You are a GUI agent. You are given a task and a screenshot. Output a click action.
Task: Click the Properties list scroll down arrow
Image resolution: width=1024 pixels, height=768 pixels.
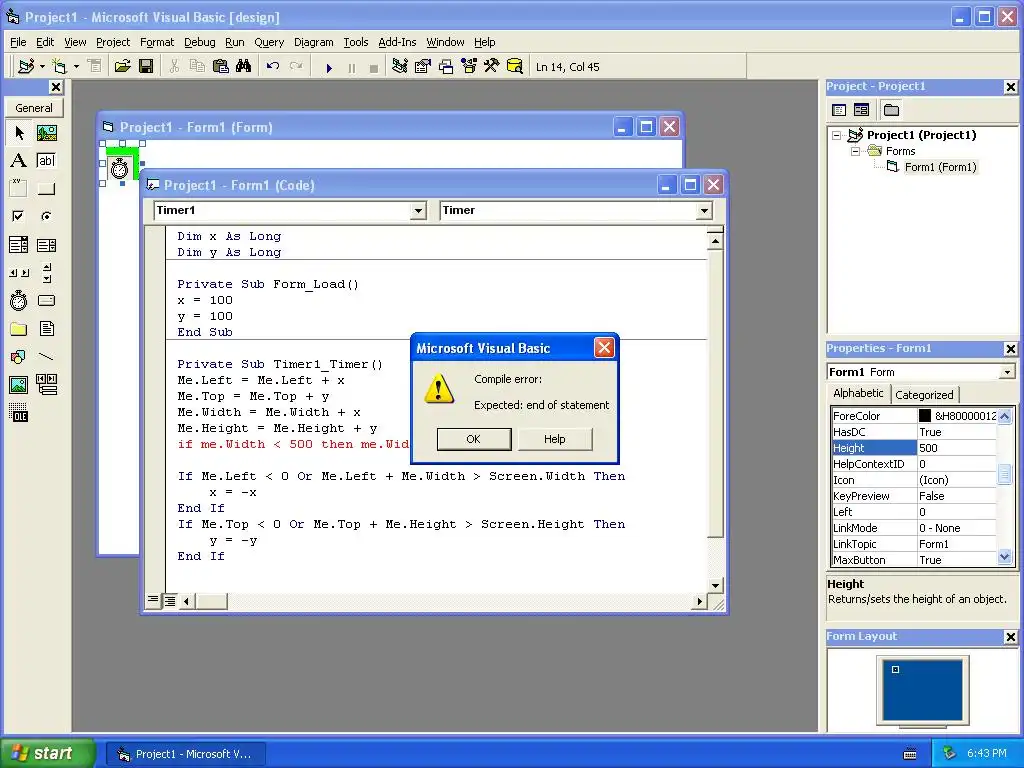tap(1004, 558)
